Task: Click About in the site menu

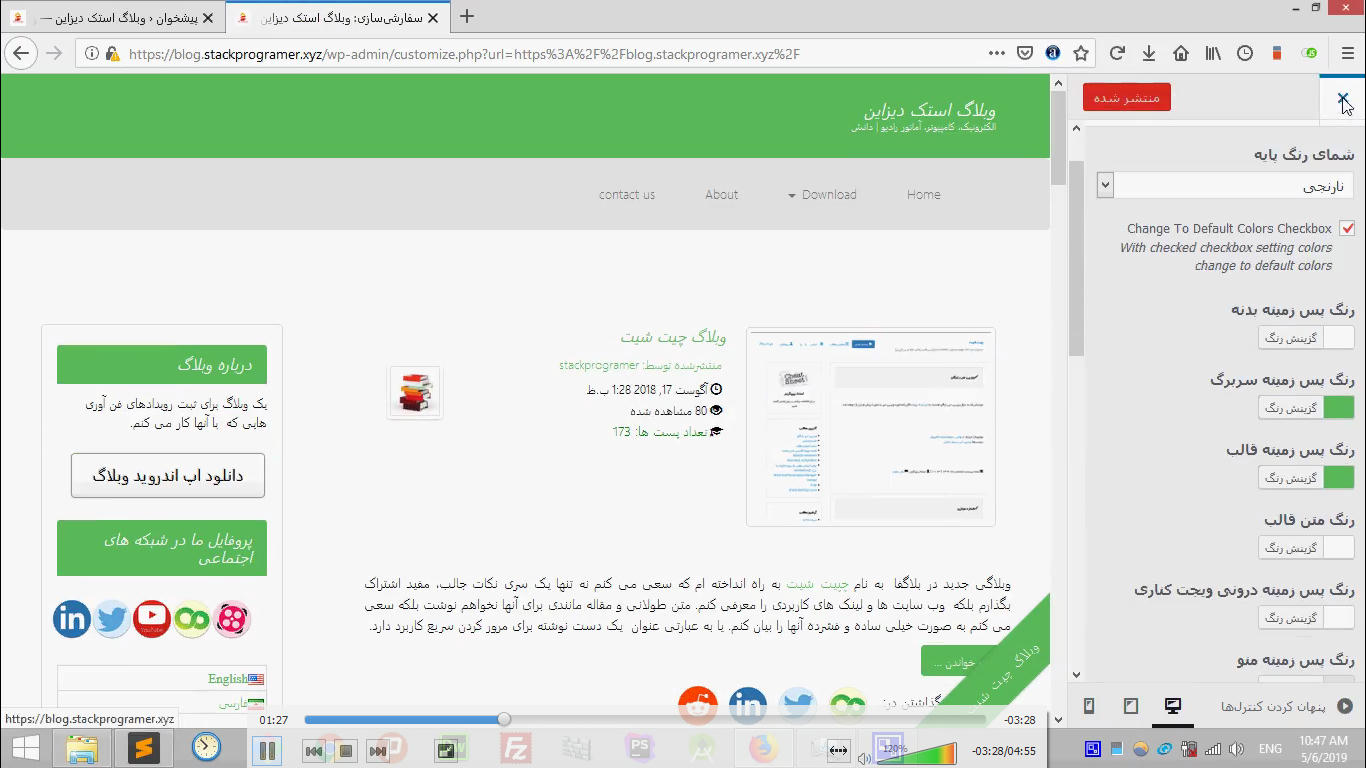Action: (x=721, y=195)
